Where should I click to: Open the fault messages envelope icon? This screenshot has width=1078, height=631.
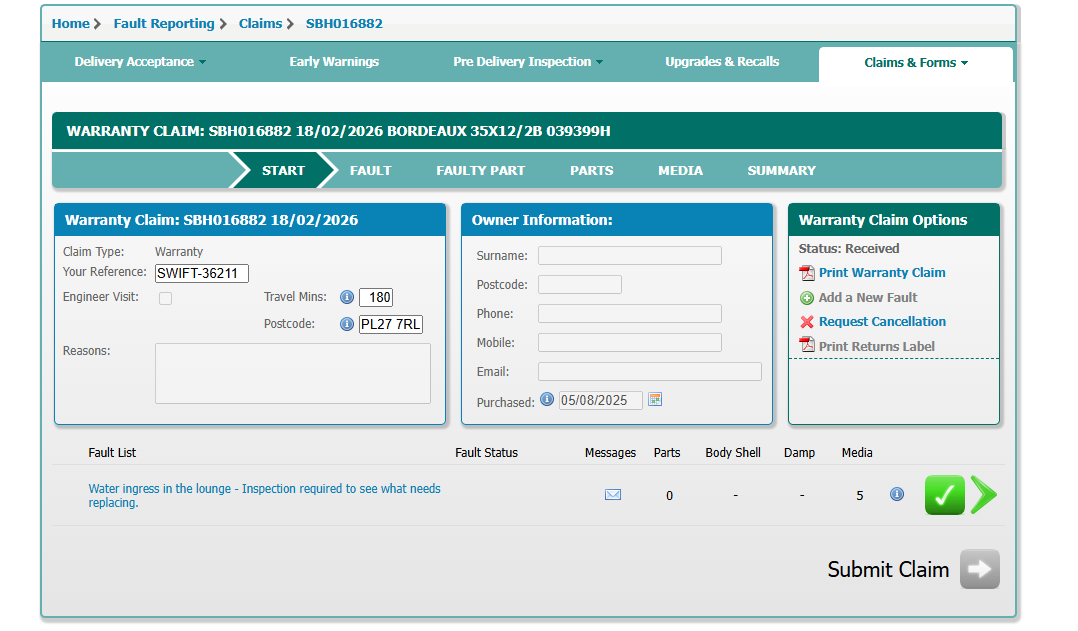[613, 494]
